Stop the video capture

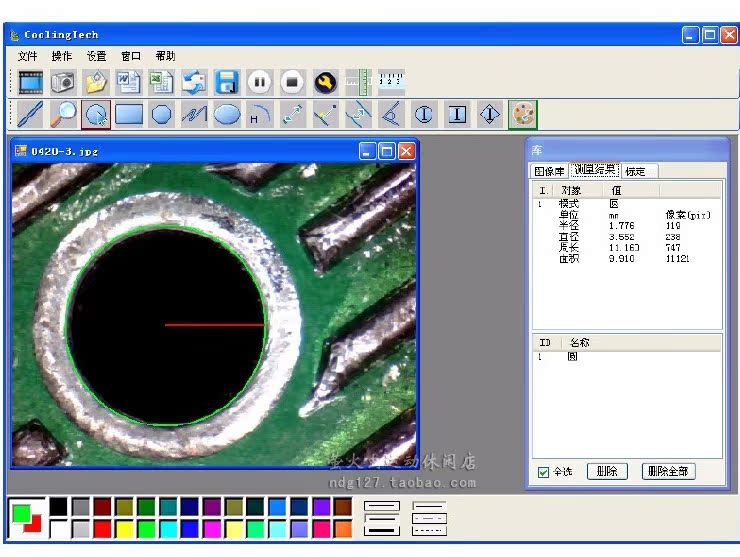click(292, 82)
